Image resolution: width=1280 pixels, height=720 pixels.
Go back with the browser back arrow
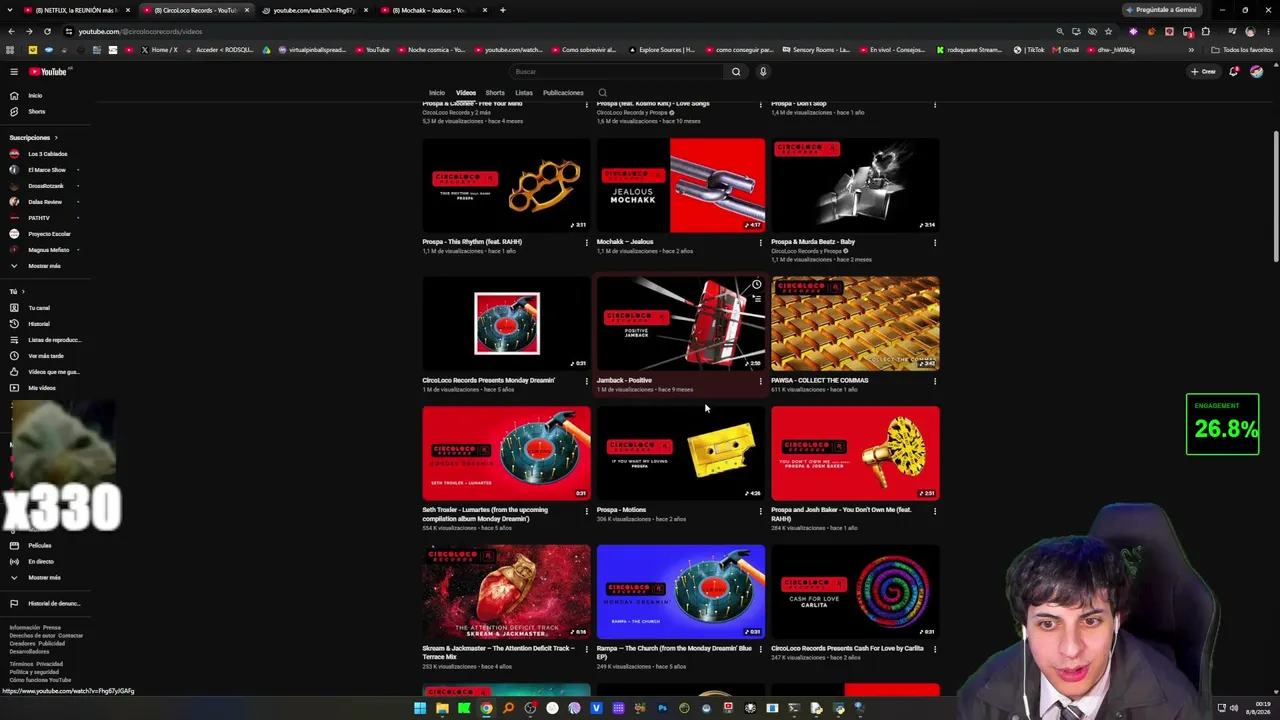click(x=11, y=31)
